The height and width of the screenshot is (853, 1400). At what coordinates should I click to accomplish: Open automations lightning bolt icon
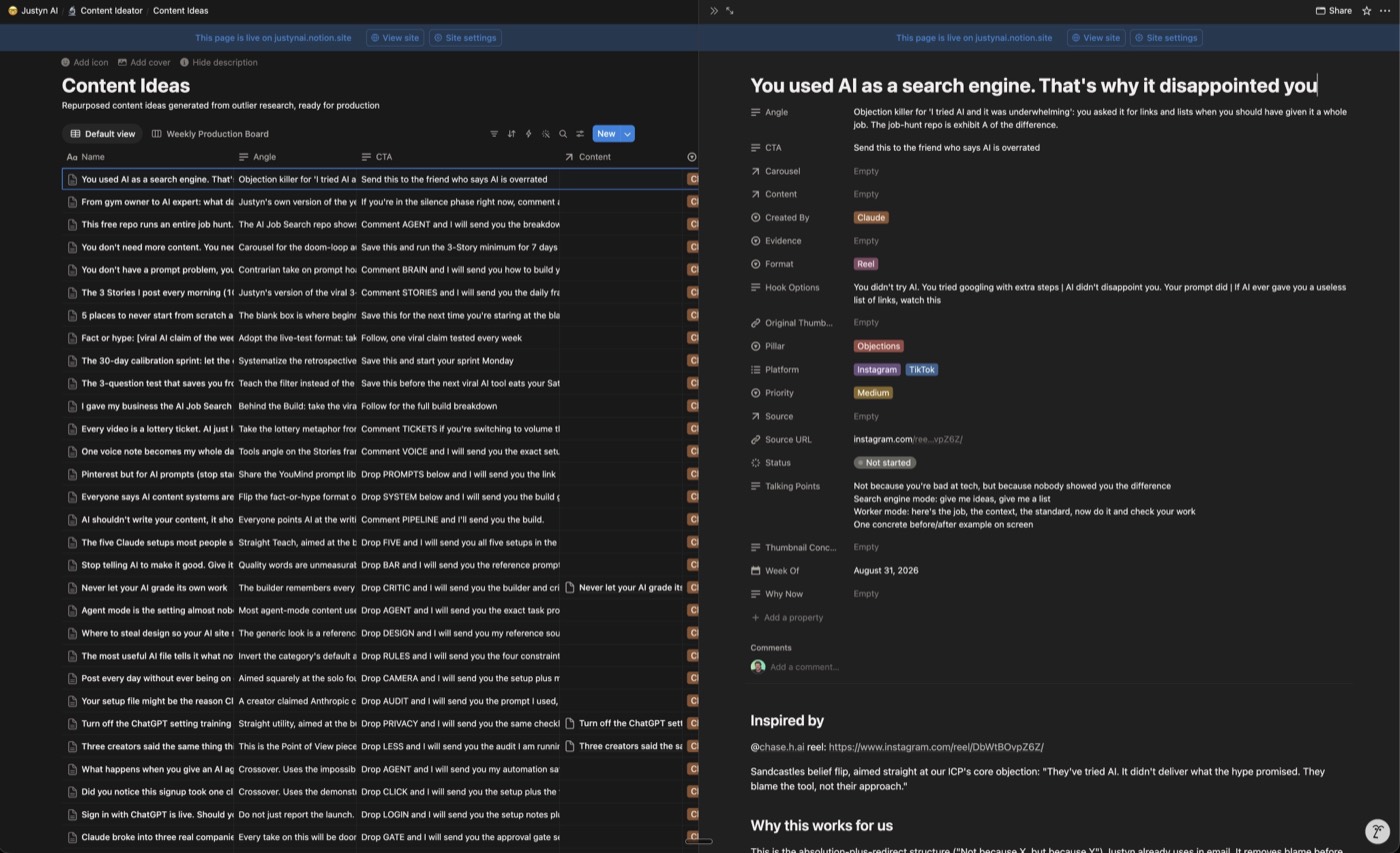coord(528,134)
